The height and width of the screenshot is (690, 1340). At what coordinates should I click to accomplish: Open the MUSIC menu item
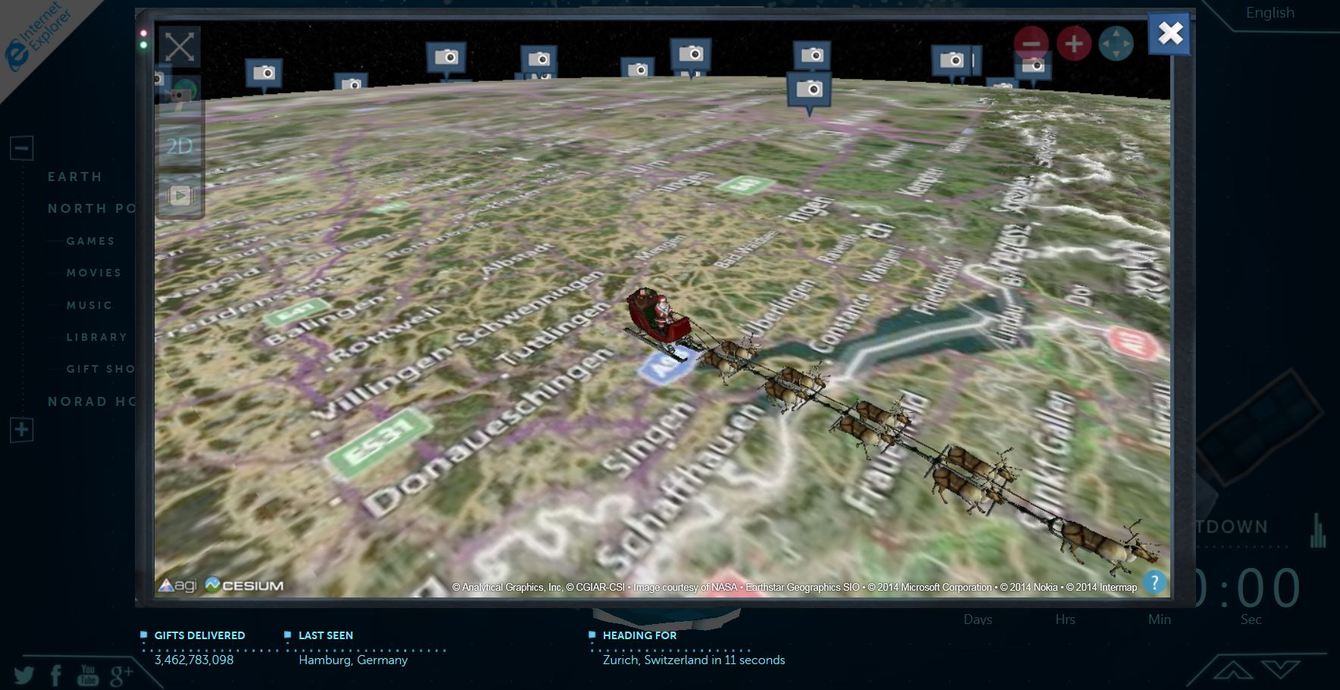point(90,305)
